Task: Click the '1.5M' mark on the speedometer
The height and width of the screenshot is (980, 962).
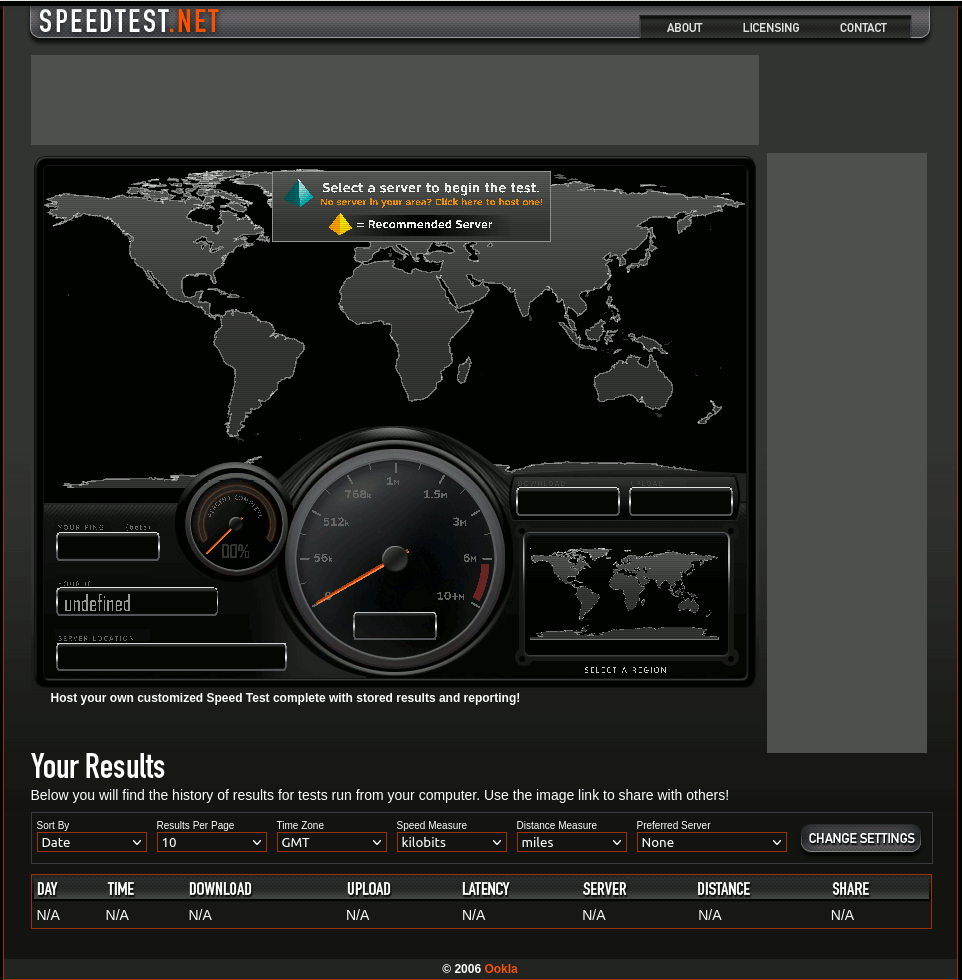Action: [435, 494]
